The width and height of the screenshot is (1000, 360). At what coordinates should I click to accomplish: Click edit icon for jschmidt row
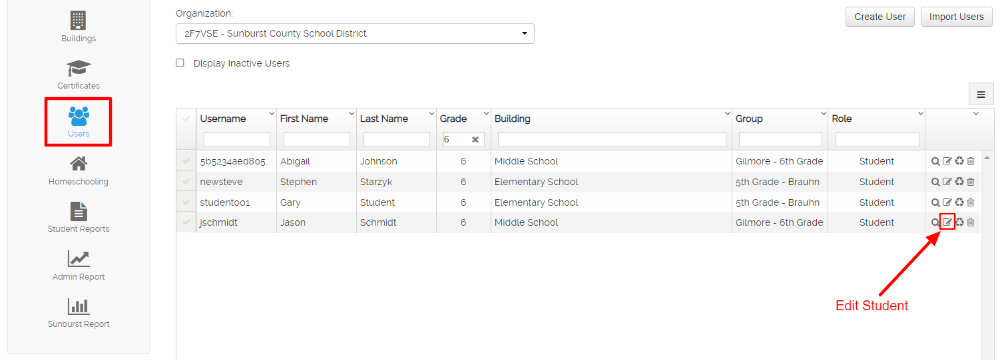point(947,222)
